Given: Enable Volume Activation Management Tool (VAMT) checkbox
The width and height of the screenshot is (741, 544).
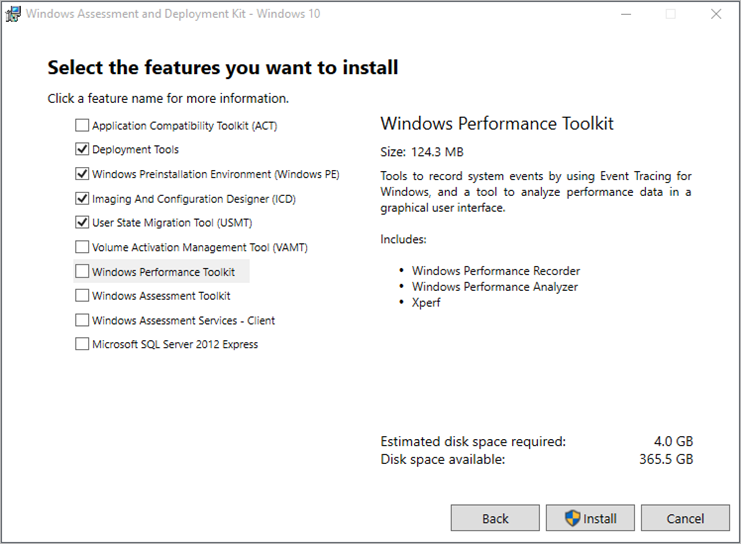Looking at the screenshot, I should tap(81, 247).
